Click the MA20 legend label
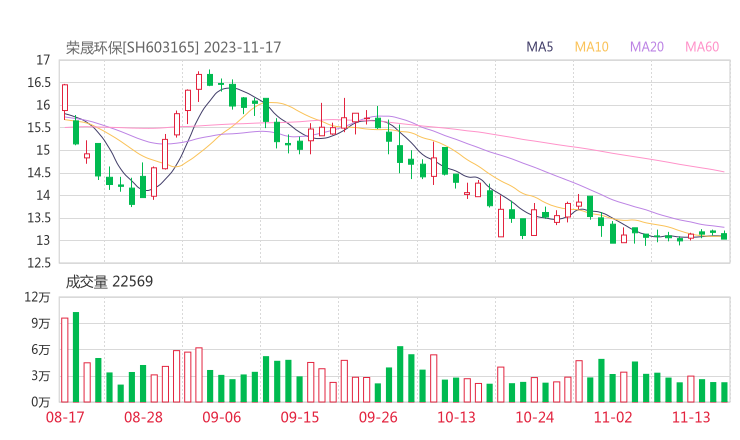Image resolution: width=740 pixels, height=440 pixels. (647, 47)
